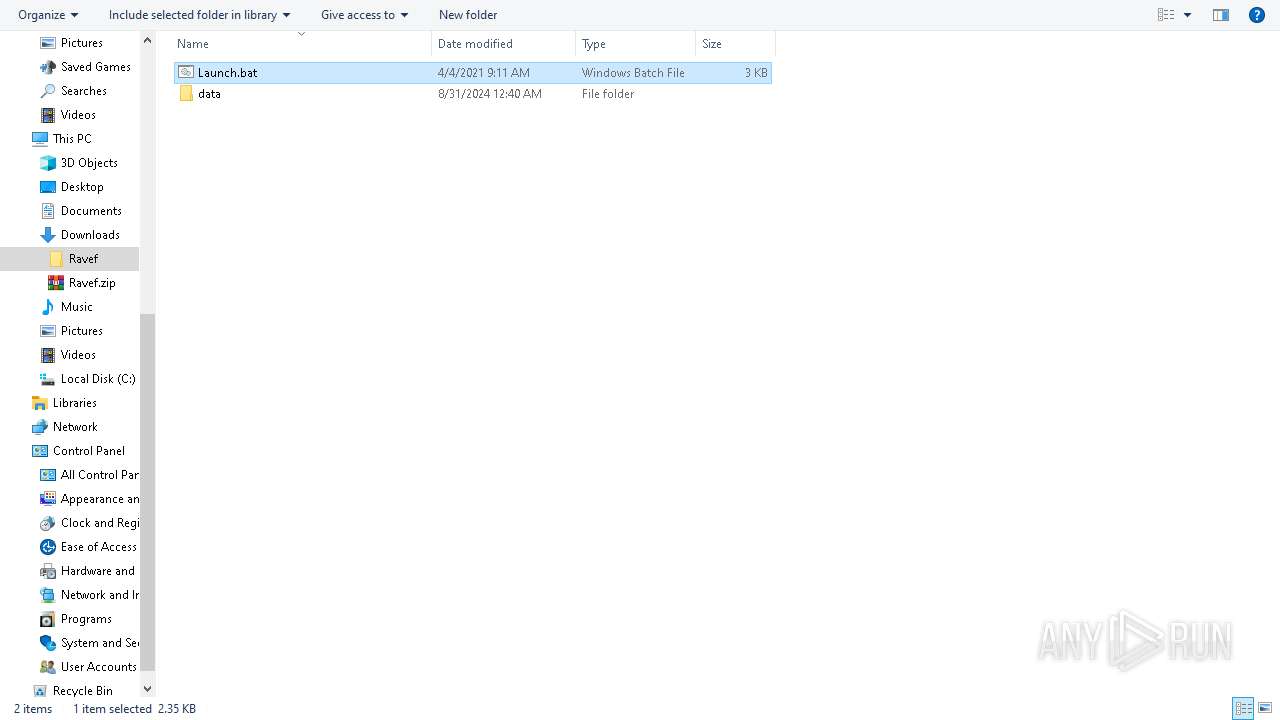This screenshot has height=720, width=1280.
Task: Switch to large icons view in status bar
Action: 1265,709
